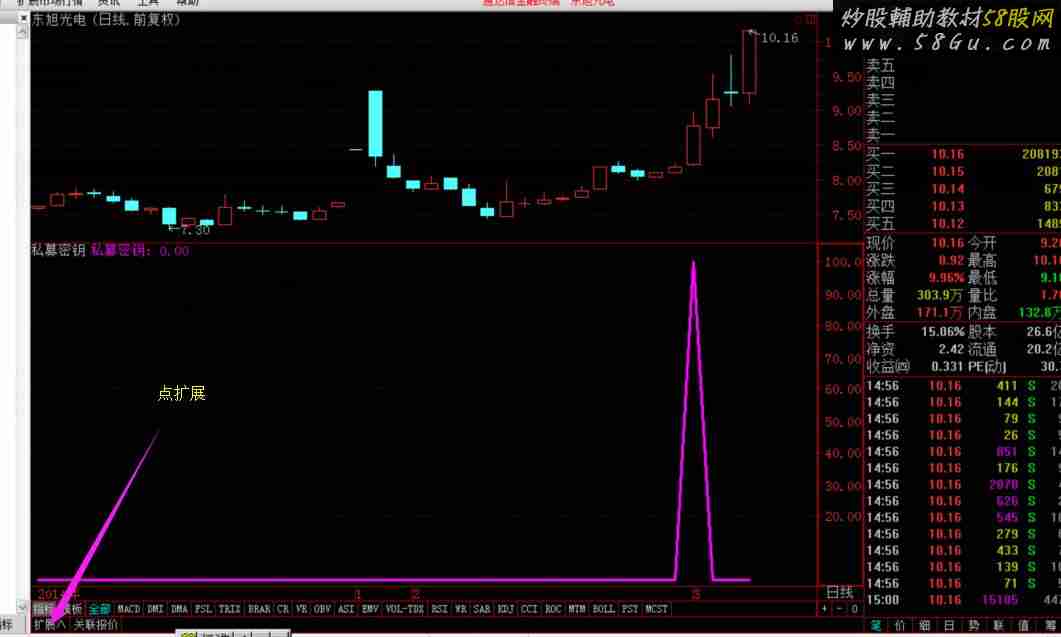
Task: Select the MACD indicator tab
Action: (129, 609)
